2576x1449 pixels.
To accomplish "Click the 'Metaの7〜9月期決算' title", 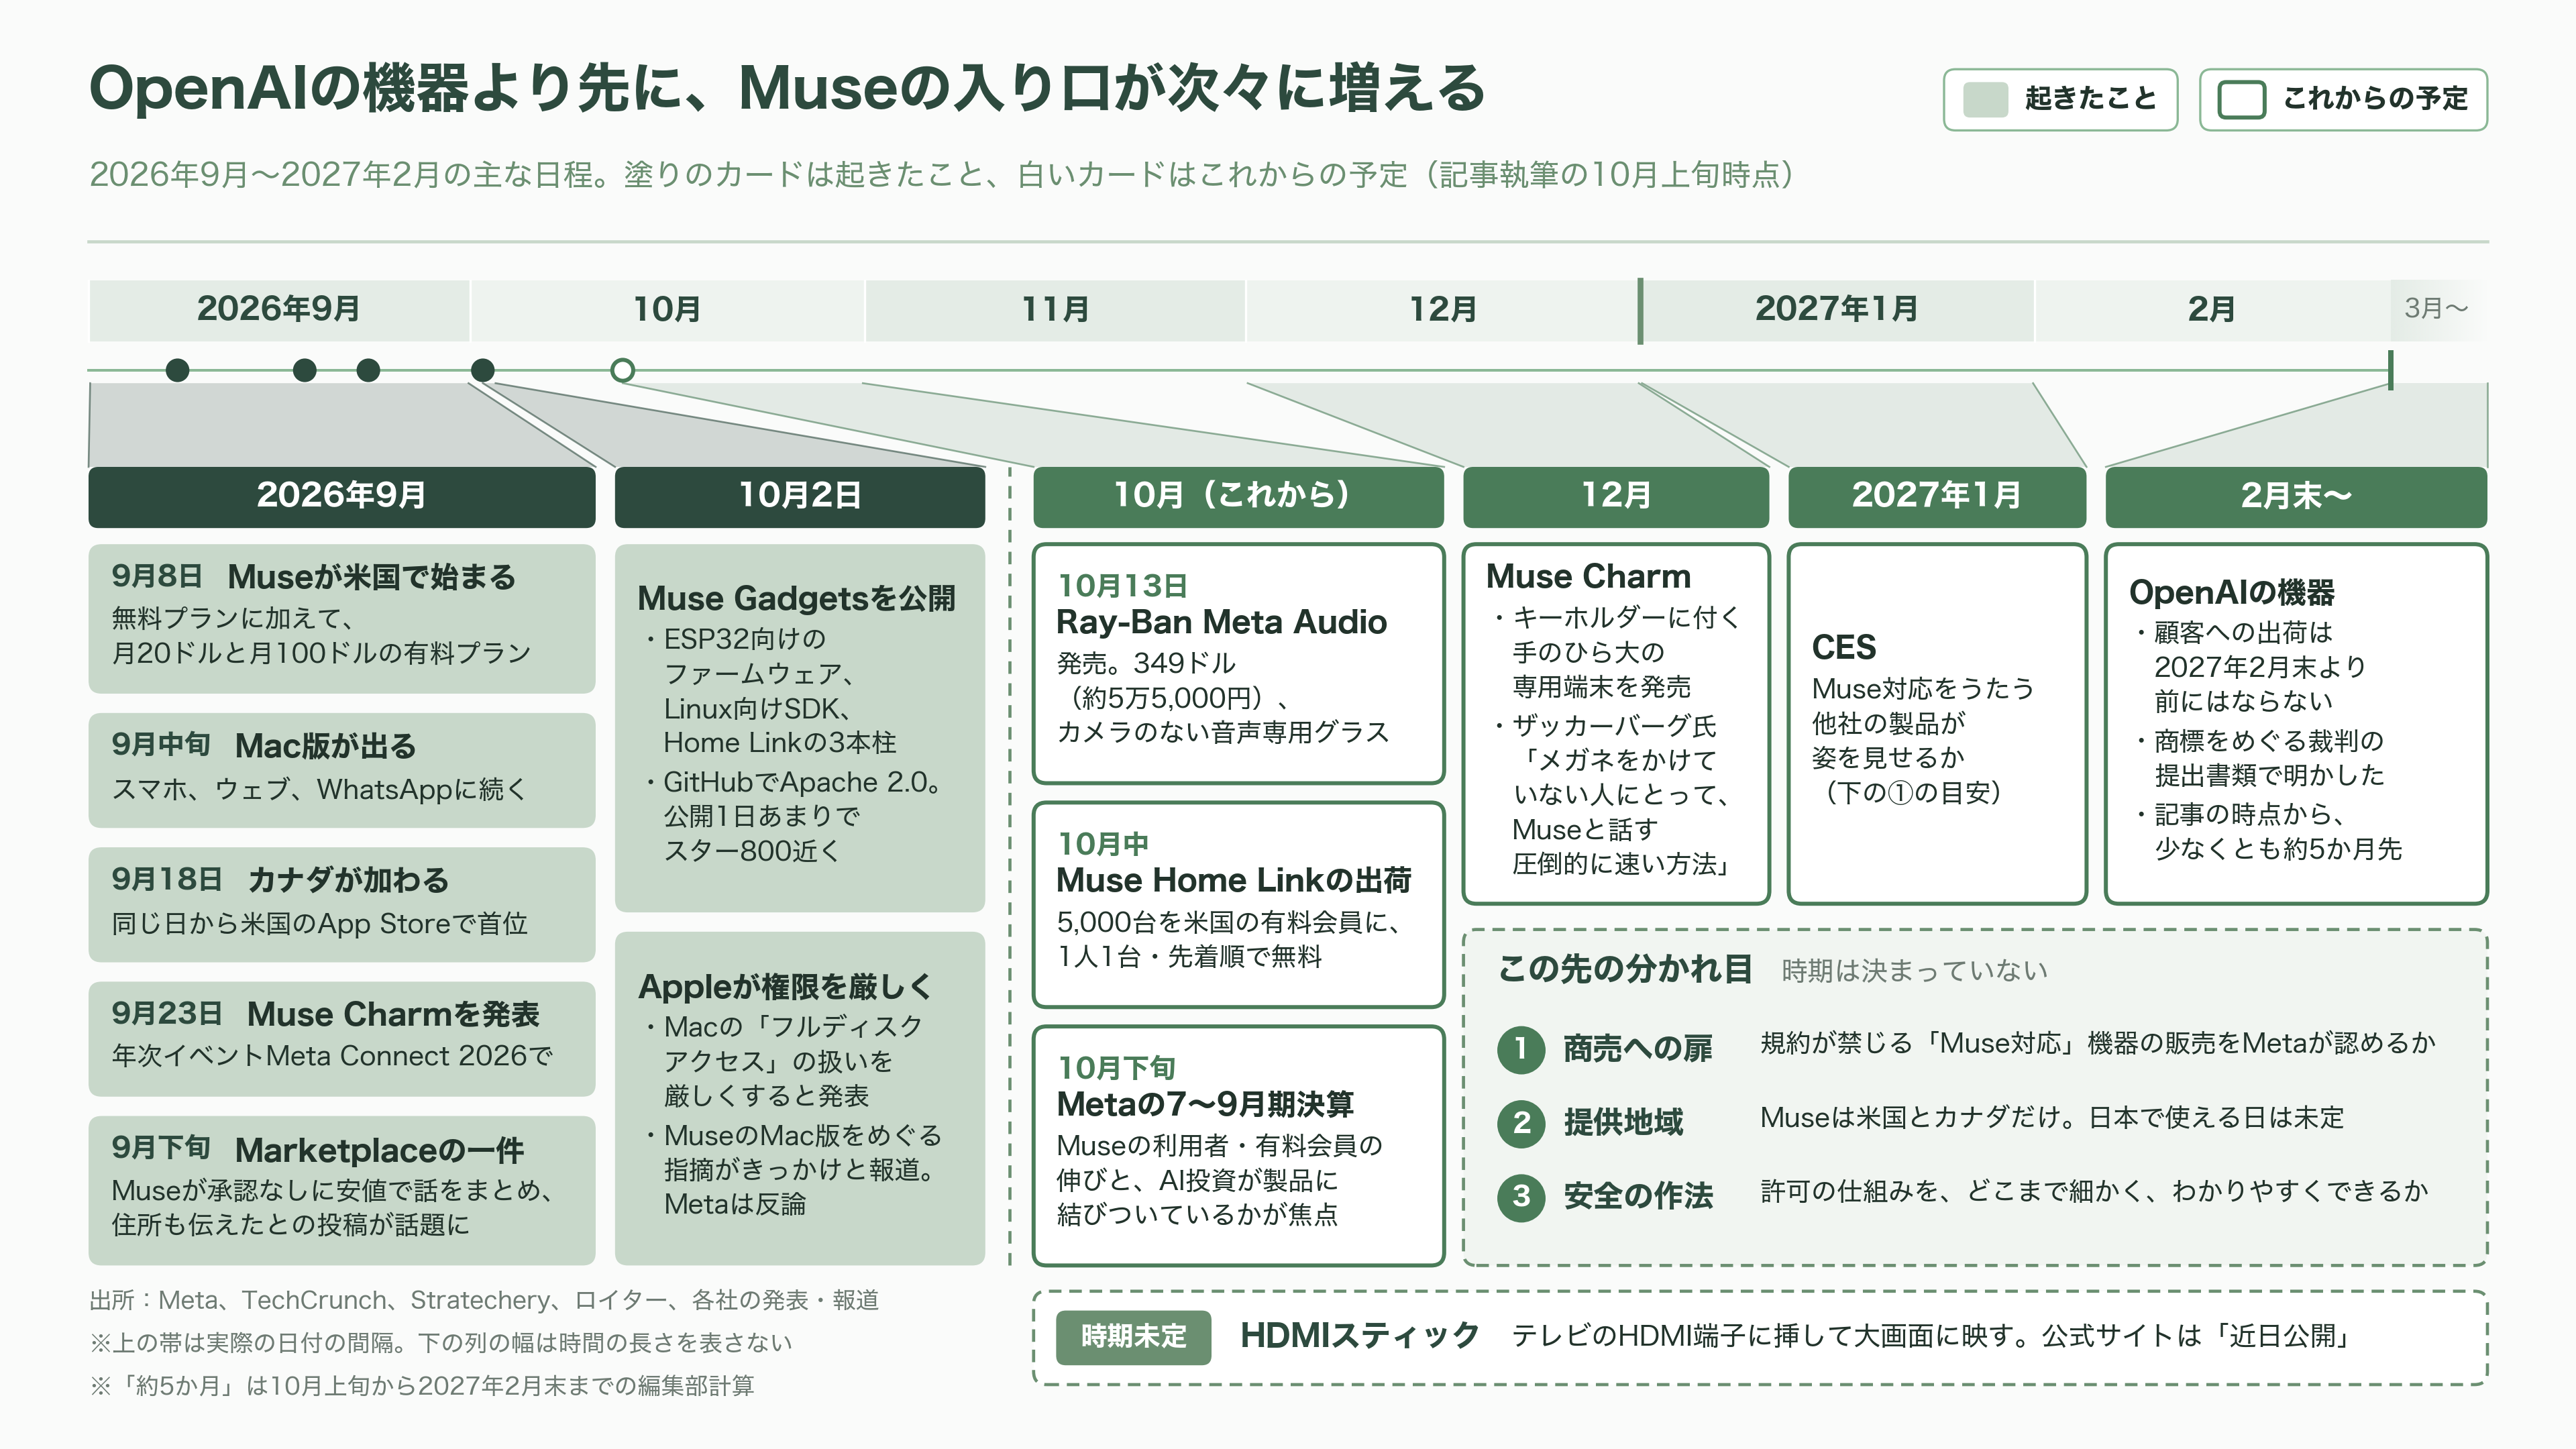I will click(1205, 1105).
